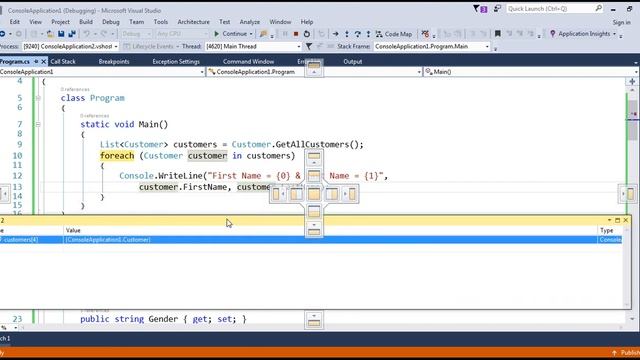Continue debugging with the green play button
640x360 pixels.
pos(217,34)
